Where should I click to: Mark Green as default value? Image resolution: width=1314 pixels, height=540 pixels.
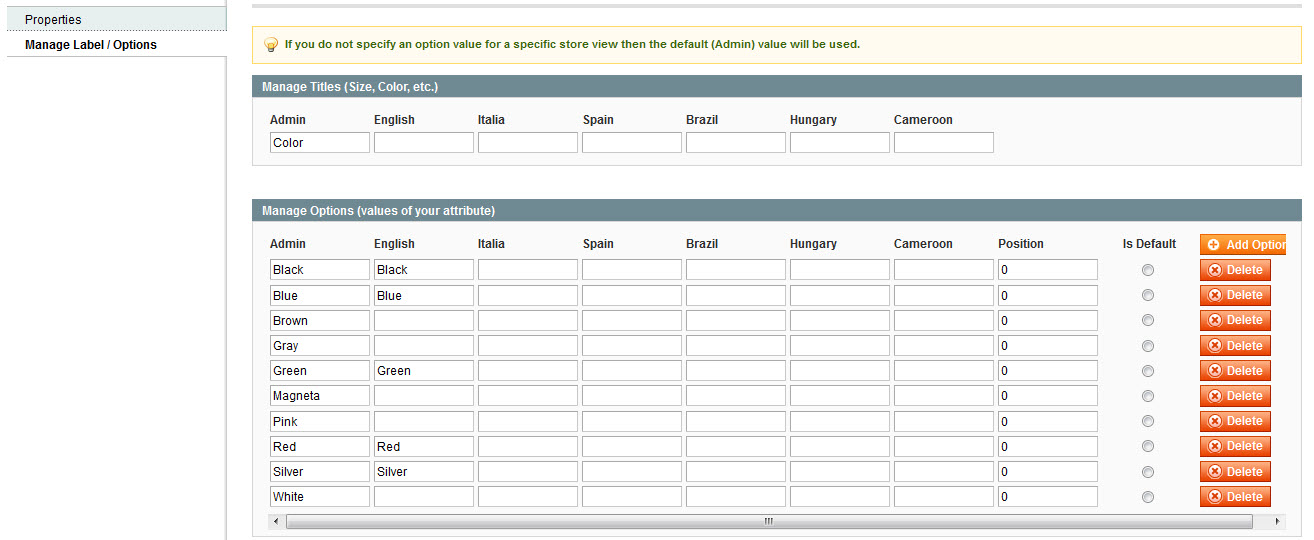point(1148,371)
